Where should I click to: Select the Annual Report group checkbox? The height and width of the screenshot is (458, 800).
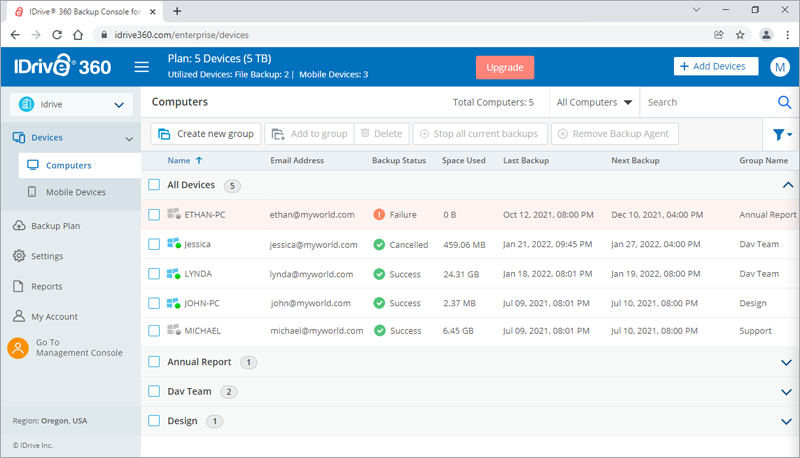(154, 362)
